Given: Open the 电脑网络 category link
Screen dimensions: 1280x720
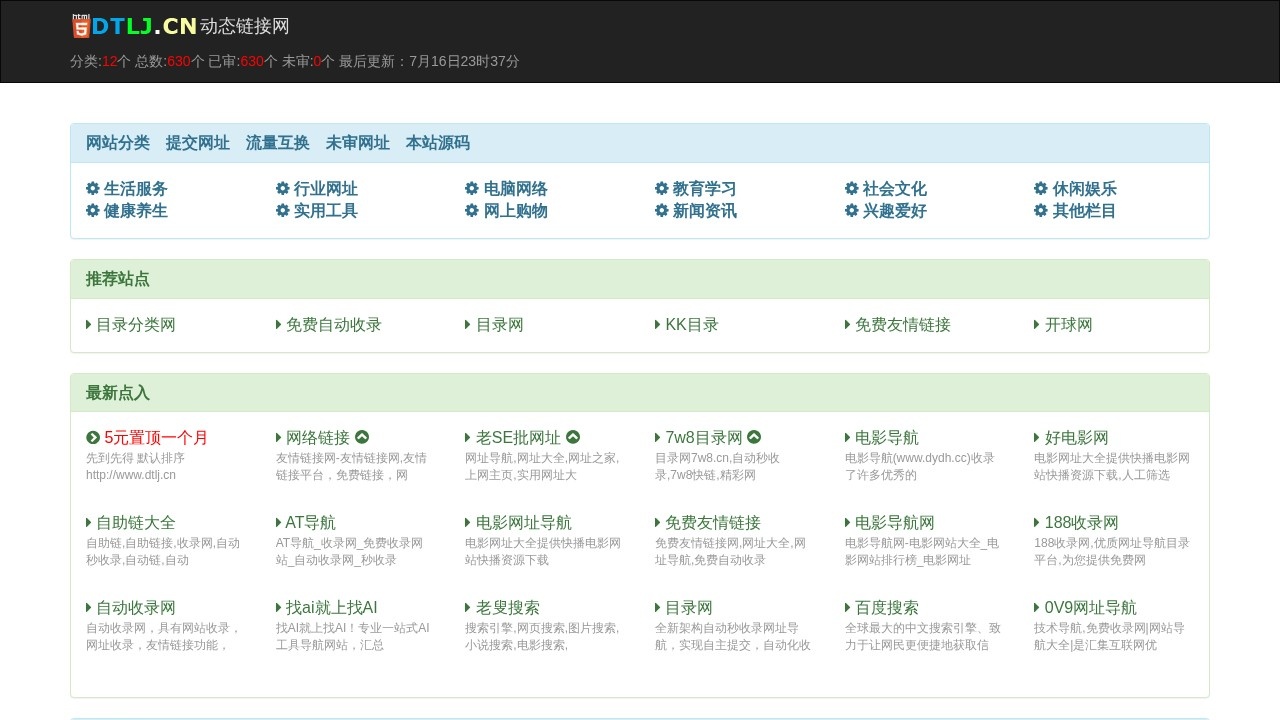Looking at the screenshot, I should tap(516, 188).
